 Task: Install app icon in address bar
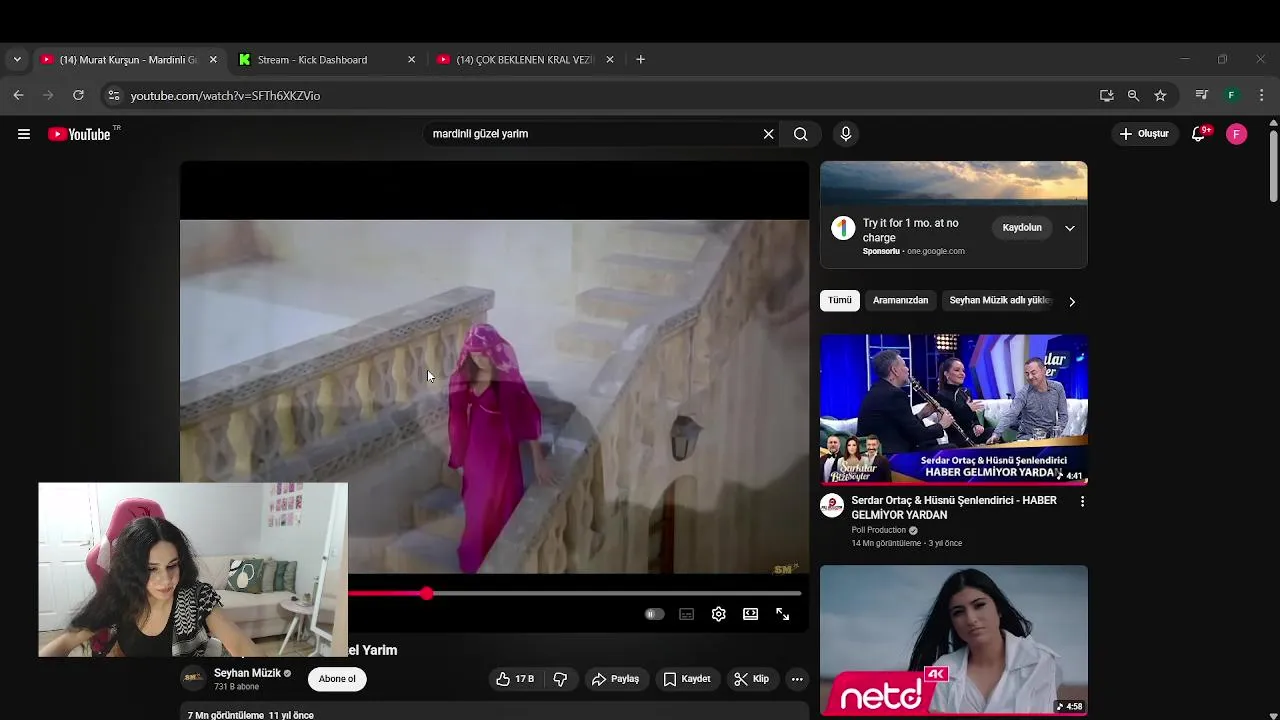(x=1106, y=96)
